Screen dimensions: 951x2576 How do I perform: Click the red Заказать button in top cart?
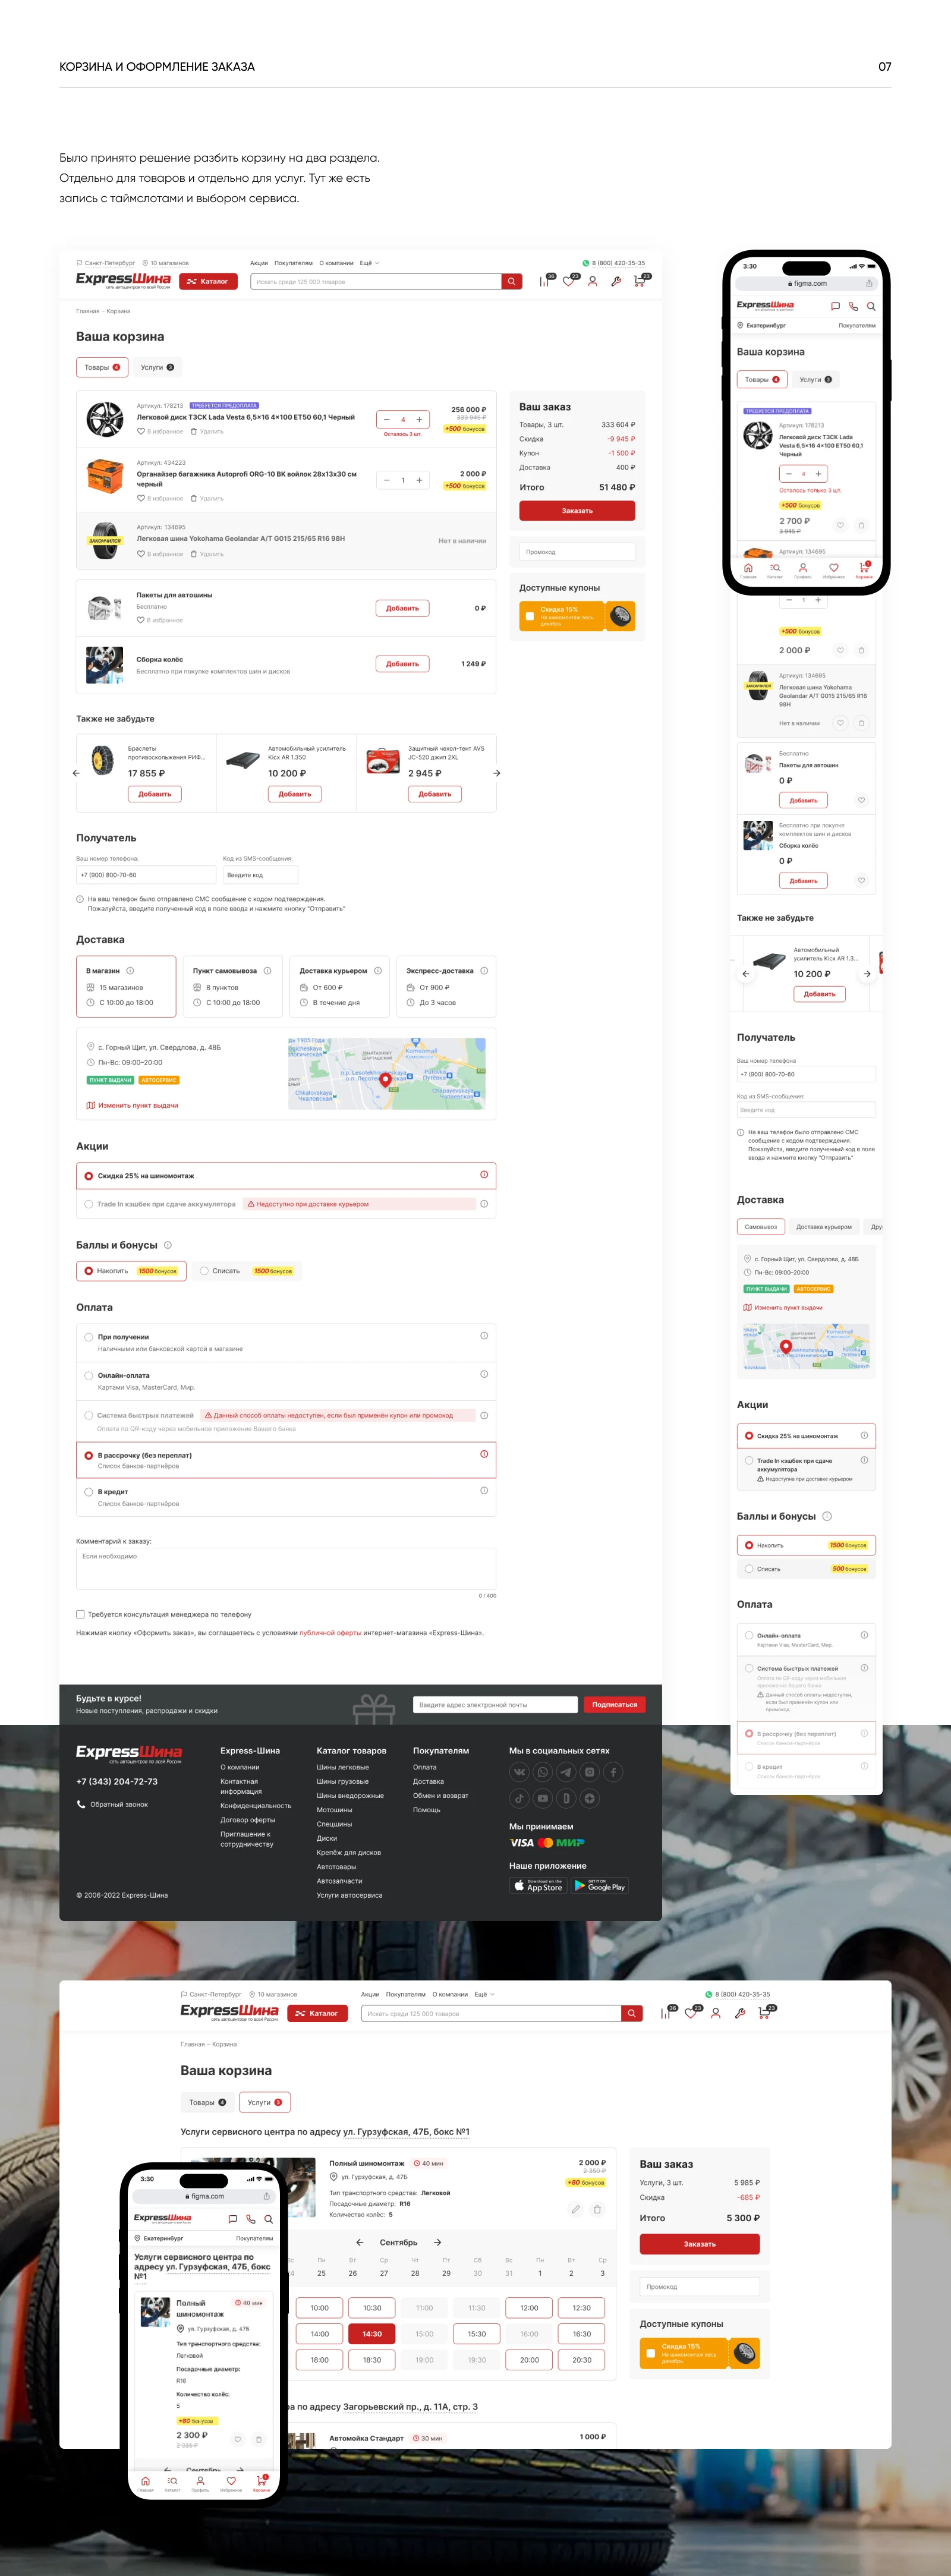point(576,511)
